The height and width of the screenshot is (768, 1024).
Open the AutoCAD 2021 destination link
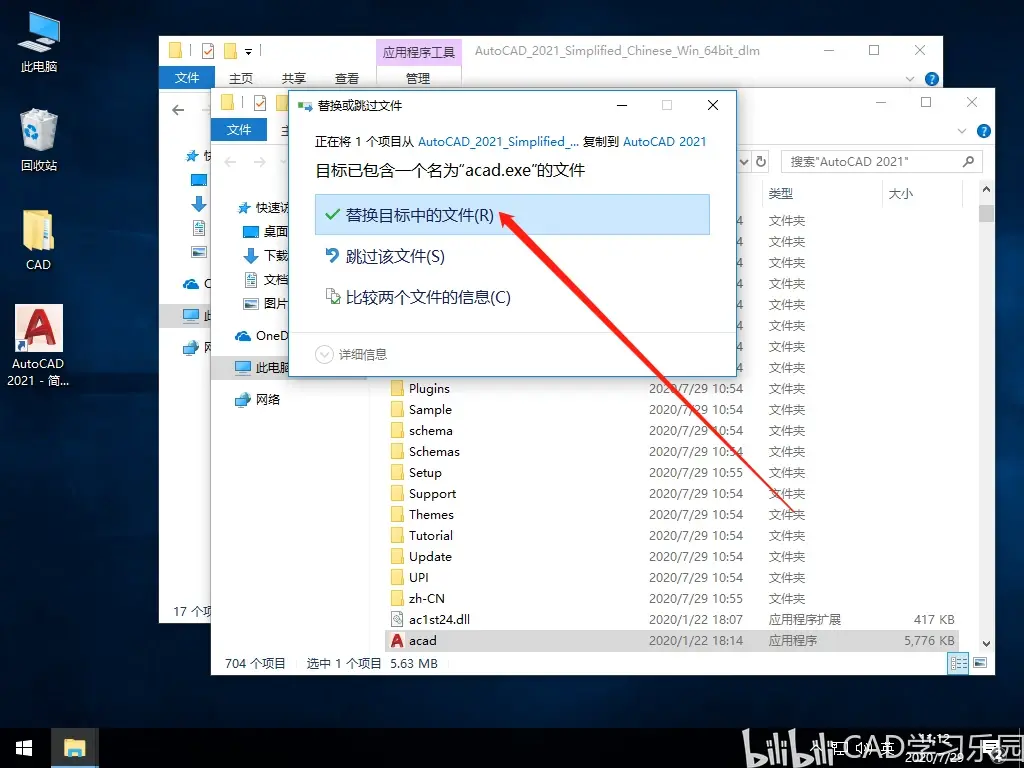click(x=664, y=142)
